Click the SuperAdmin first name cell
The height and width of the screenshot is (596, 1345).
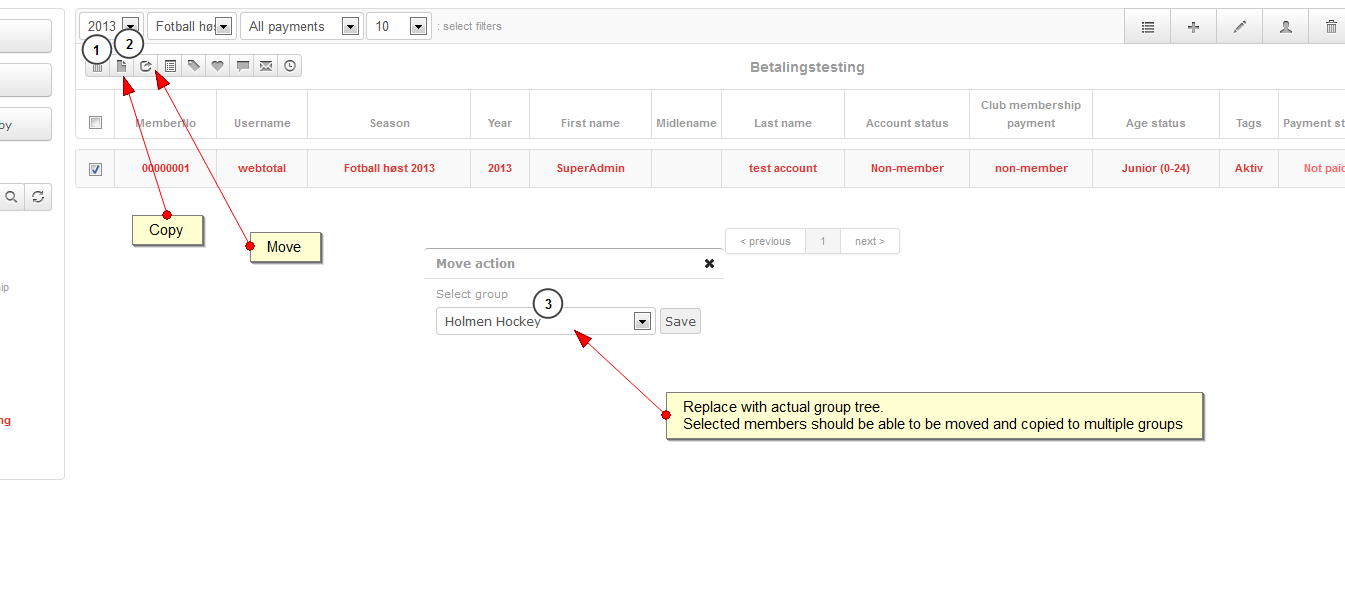[x=591, y=168]
